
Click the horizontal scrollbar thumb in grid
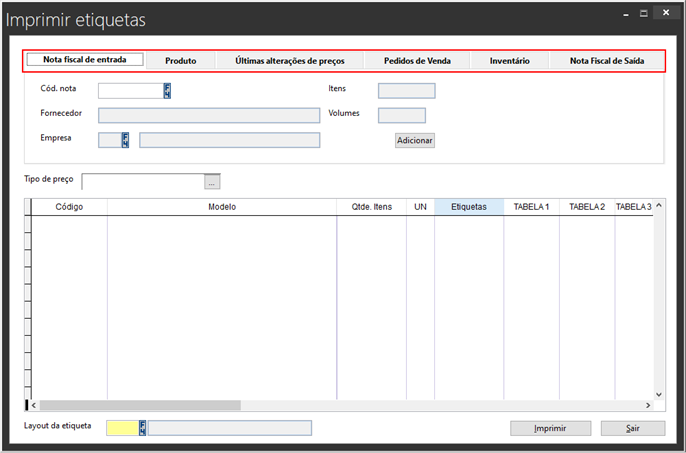pyautogui.click(x=140, y=405)
